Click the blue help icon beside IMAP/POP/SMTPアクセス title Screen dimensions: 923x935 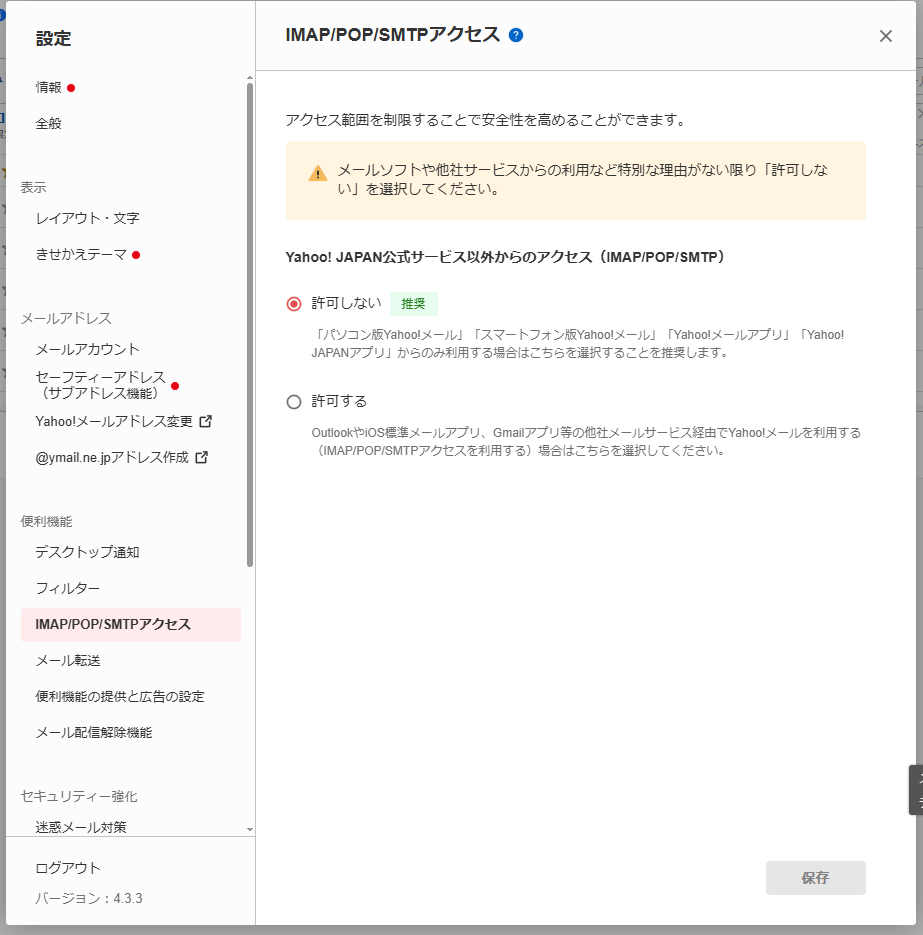516,35
